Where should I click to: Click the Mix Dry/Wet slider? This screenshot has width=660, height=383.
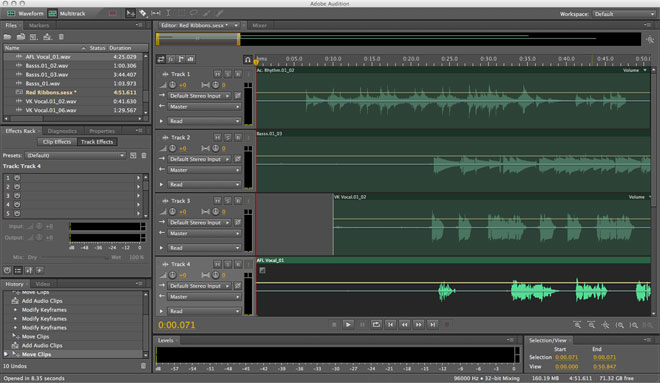click(x=75, y=257)
